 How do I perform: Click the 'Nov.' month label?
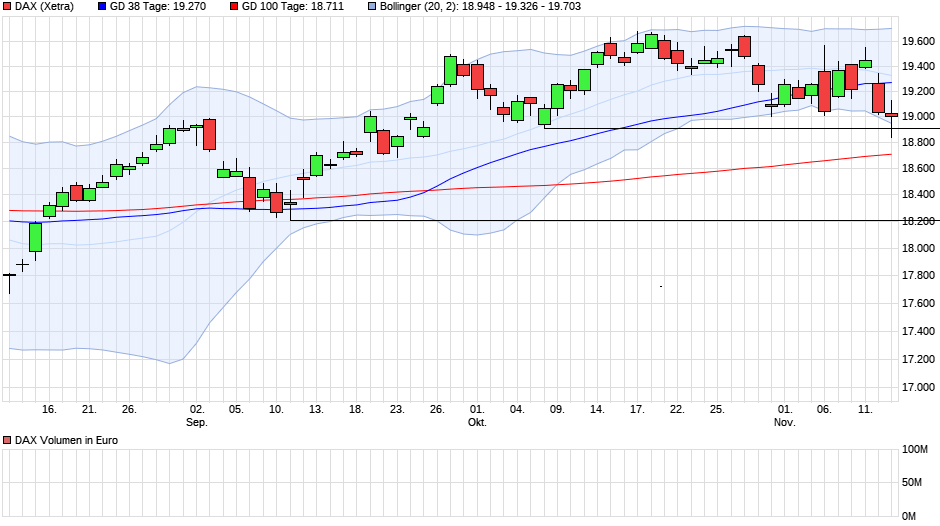coord(785,422)
